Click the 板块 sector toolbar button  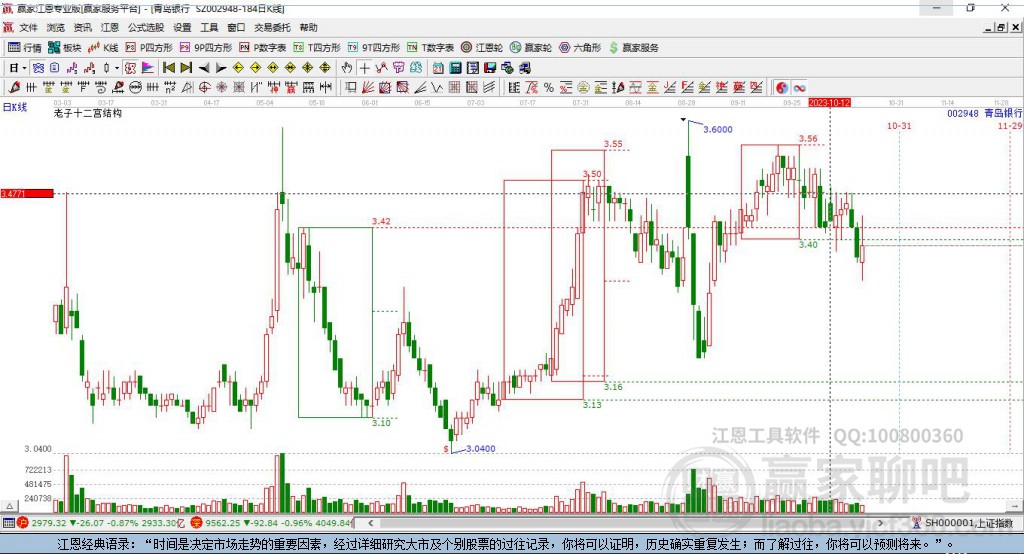[65, 48]
